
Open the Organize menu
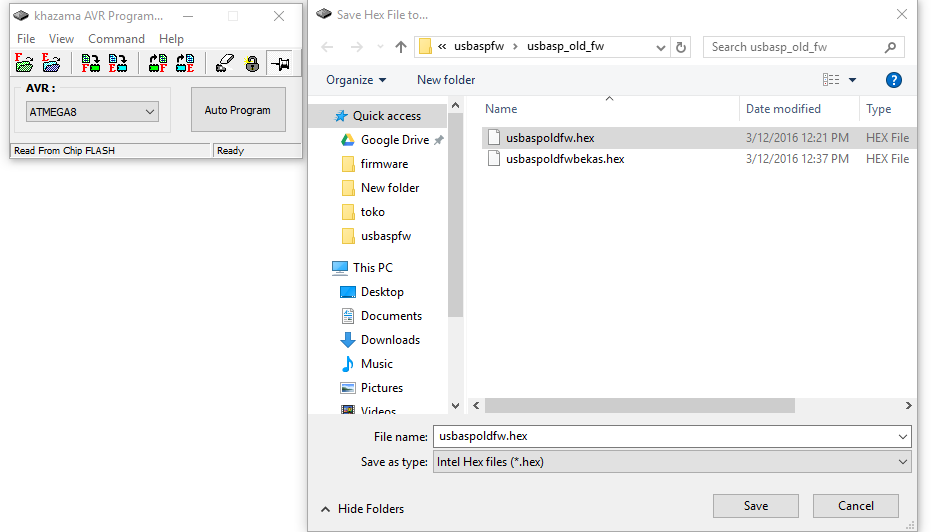click(356, 80)
